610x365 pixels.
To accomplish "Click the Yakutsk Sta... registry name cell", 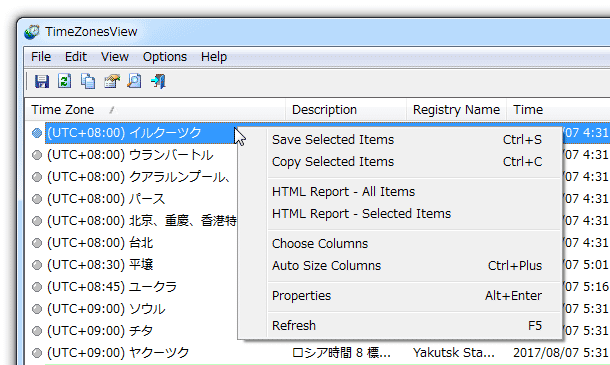I will pos(454,353).
